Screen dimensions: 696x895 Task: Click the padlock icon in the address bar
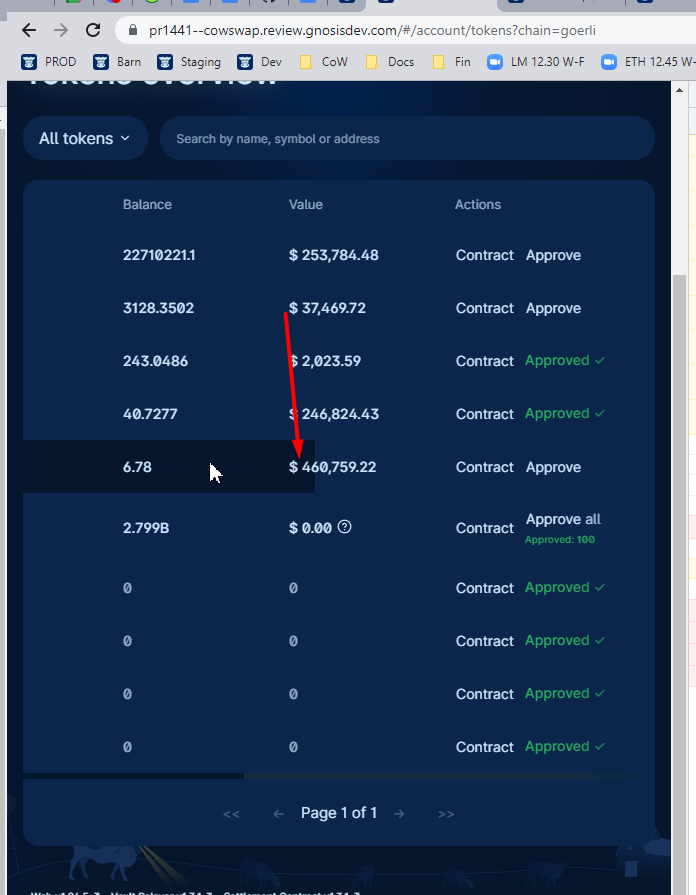tap(132, 30)
